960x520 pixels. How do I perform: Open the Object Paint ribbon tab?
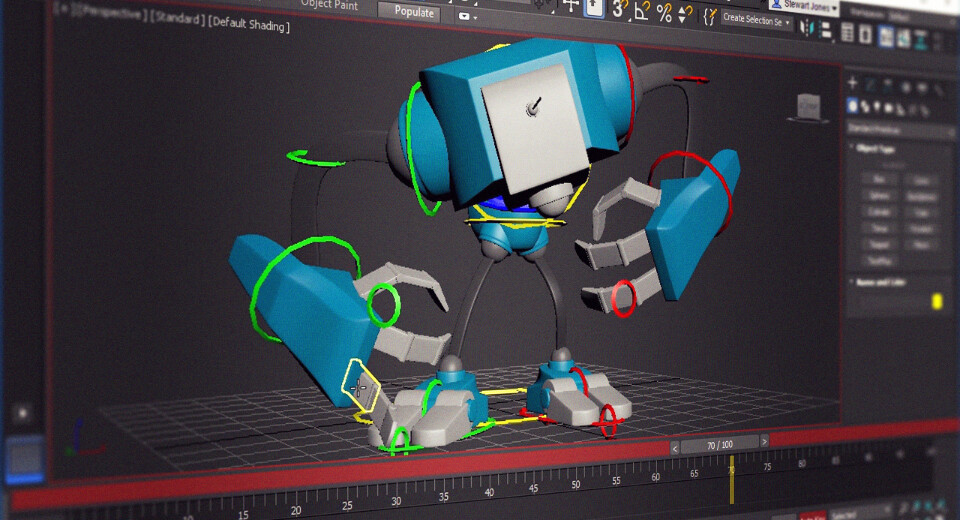coord(328,4)
